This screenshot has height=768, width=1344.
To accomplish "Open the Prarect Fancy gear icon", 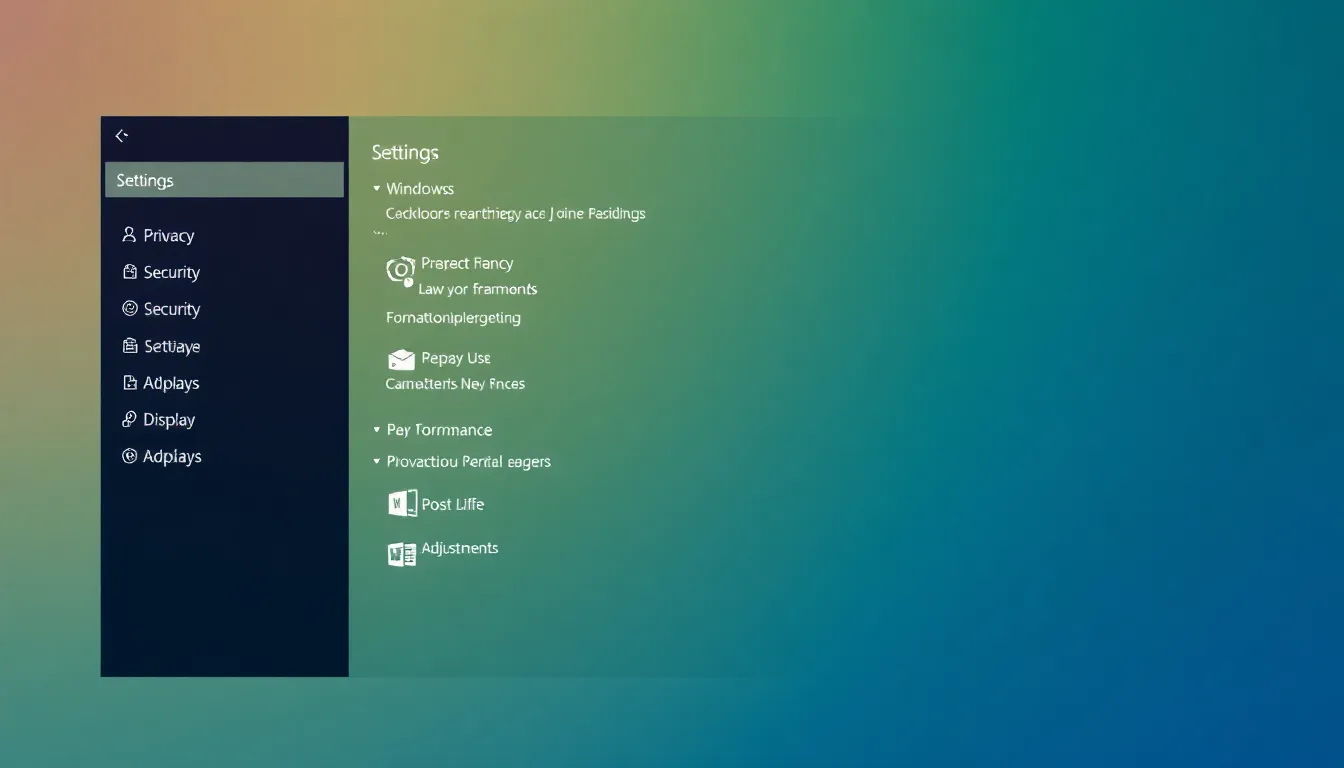I will tap(400, 271).
